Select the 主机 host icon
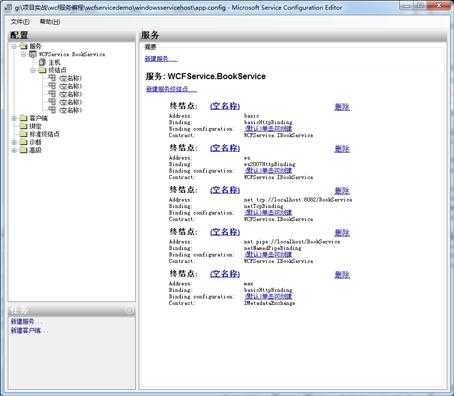454x396 pixels. (42, 62)
